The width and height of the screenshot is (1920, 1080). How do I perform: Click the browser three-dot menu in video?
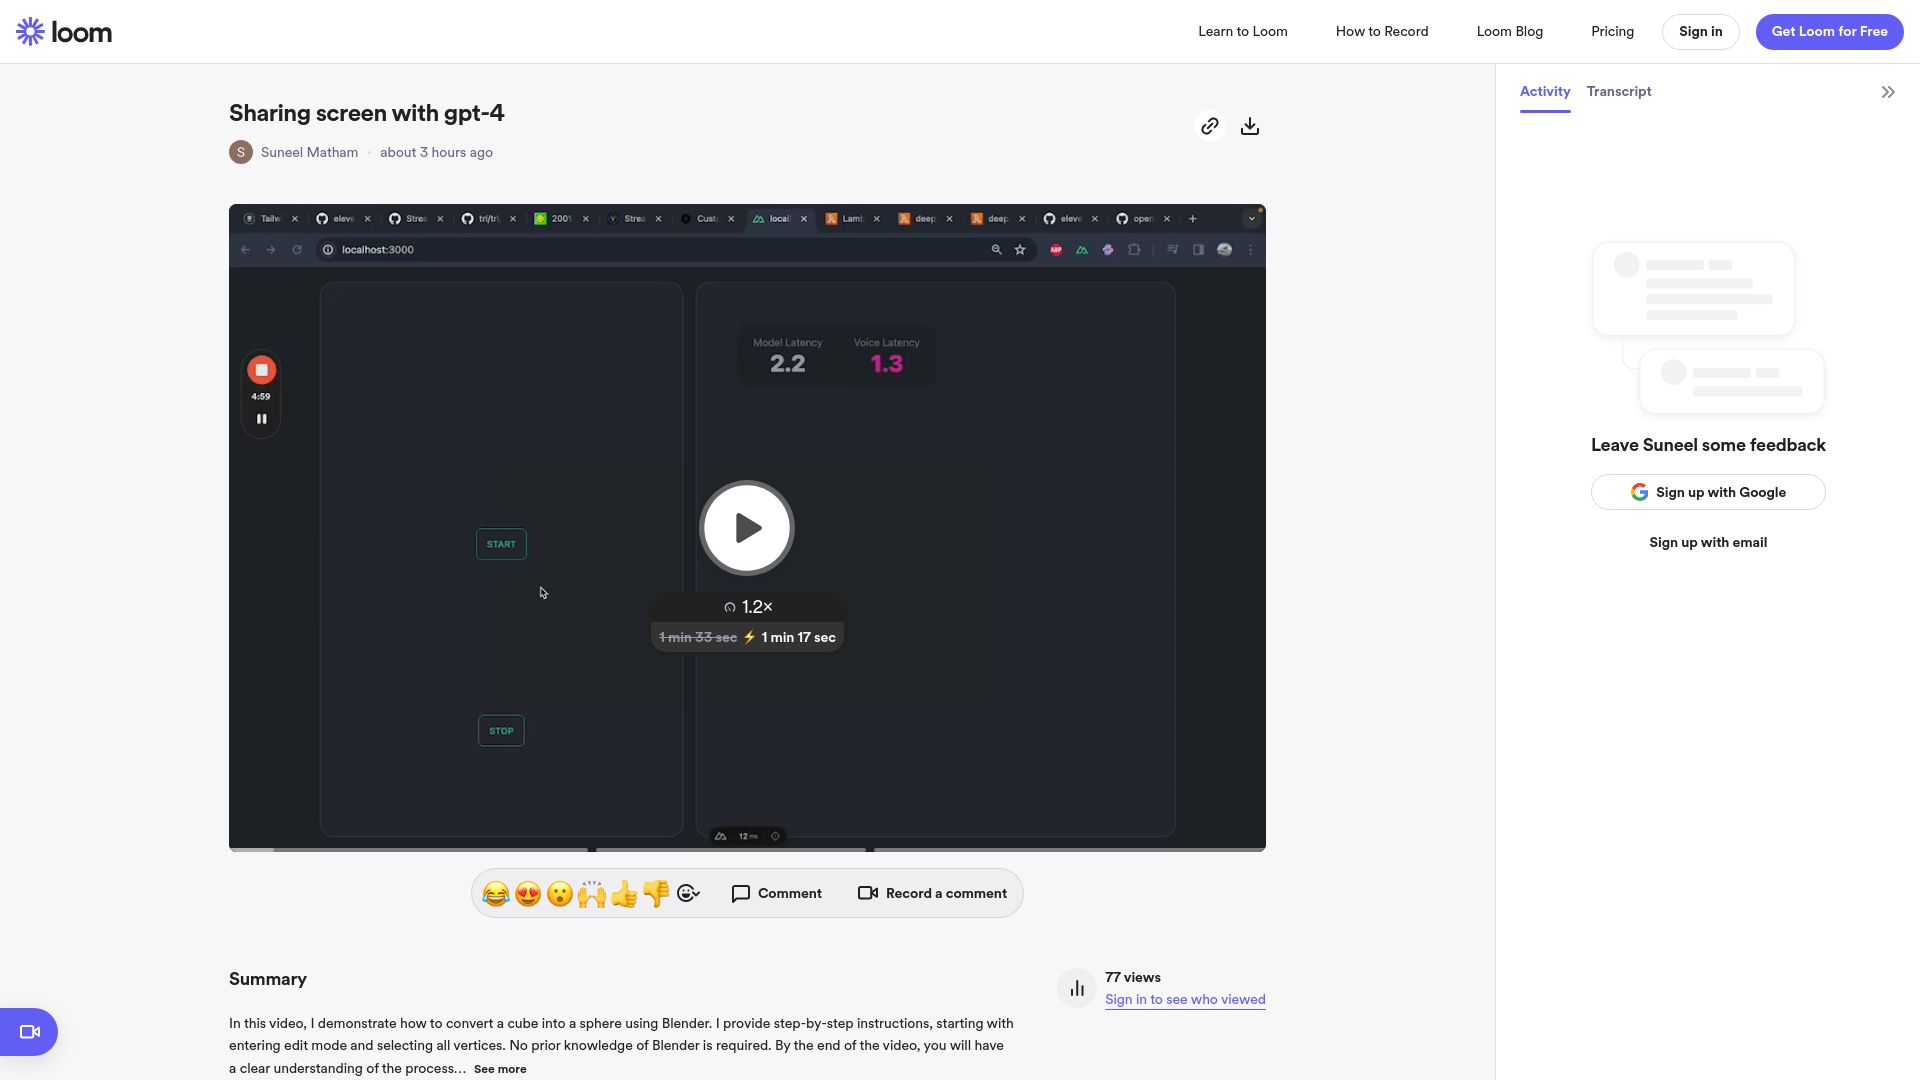(1250, 250)
